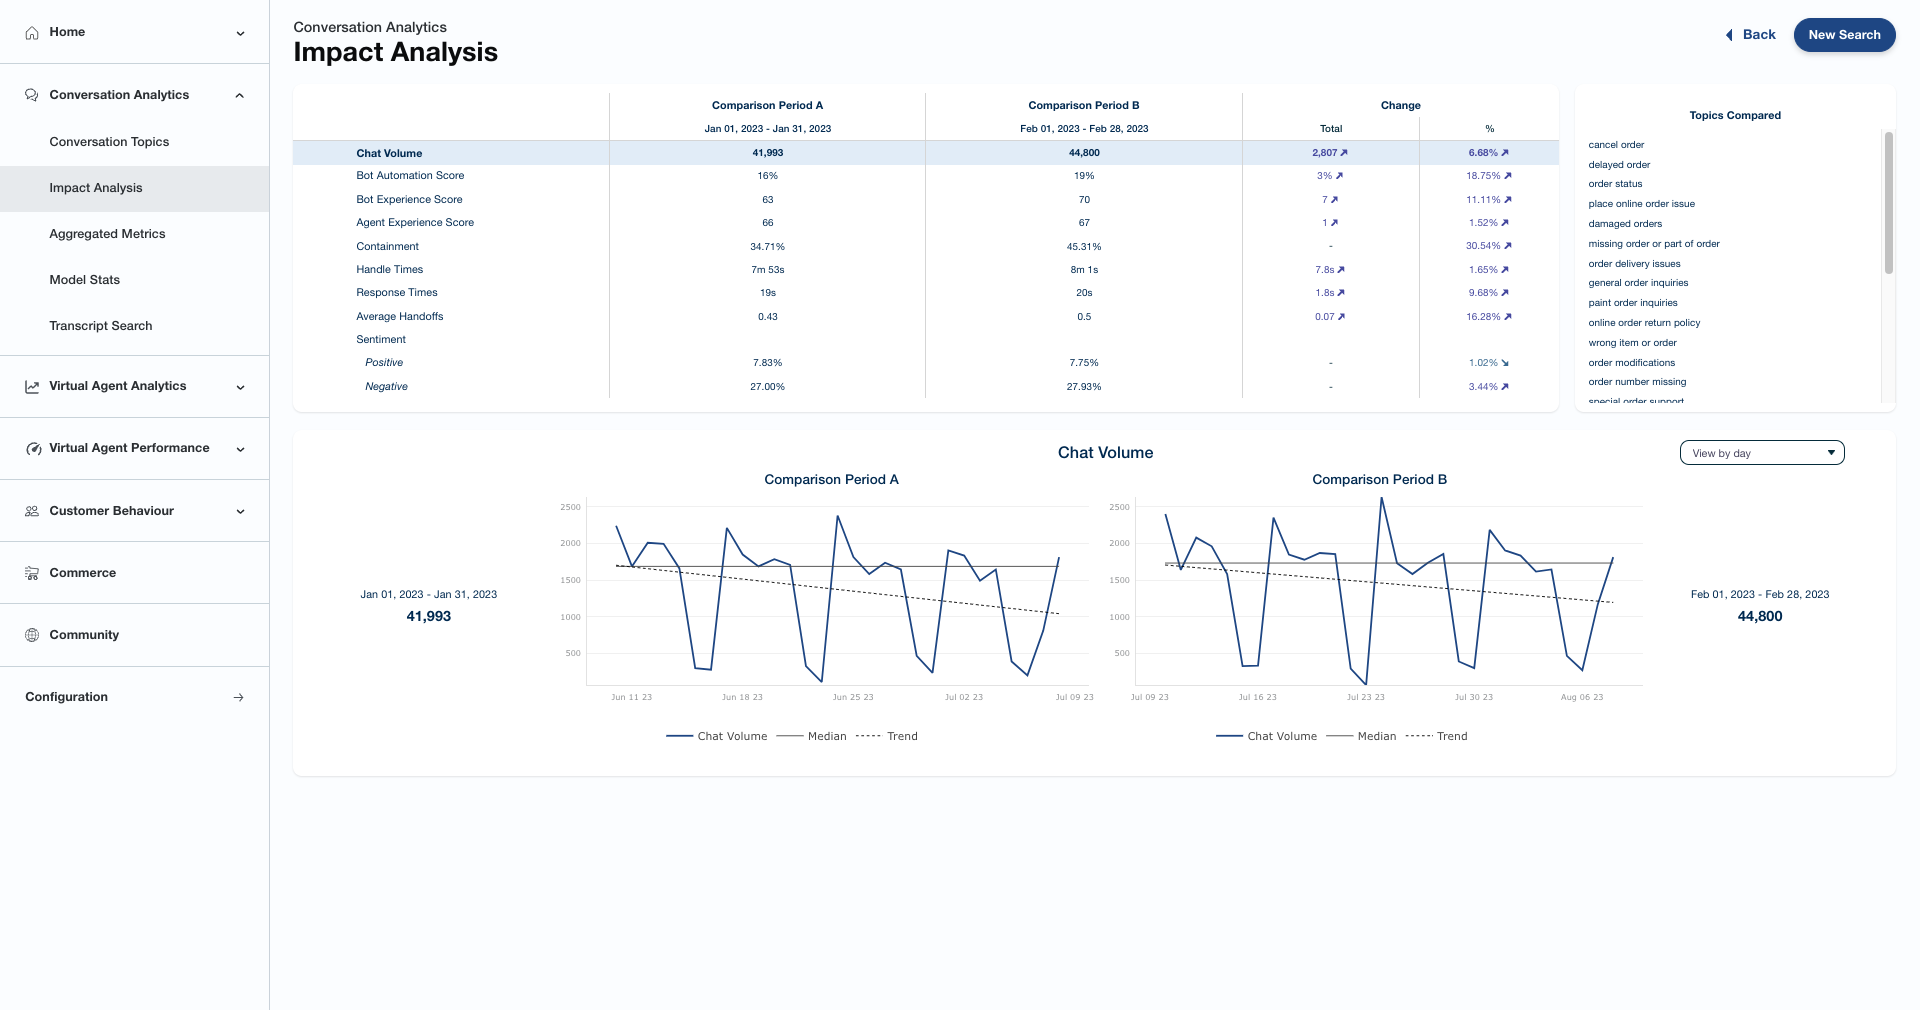
Task: Click the Configuration arrow icon
Action: point(238,698)
